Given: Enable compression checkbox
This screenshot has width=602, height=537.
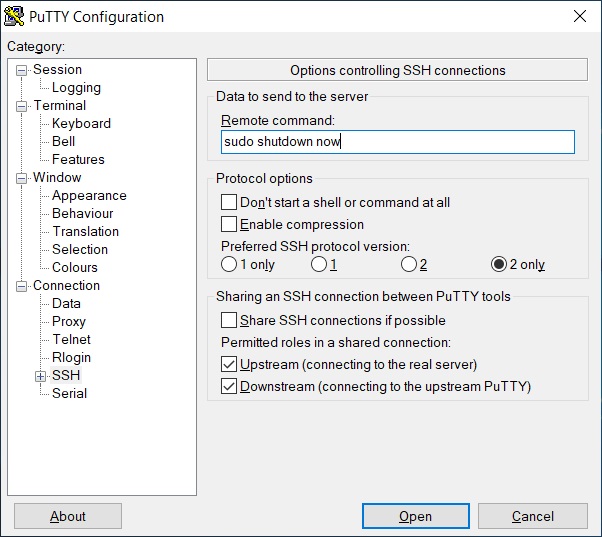Looking at the screenshot, I should [x=229, y=224].
